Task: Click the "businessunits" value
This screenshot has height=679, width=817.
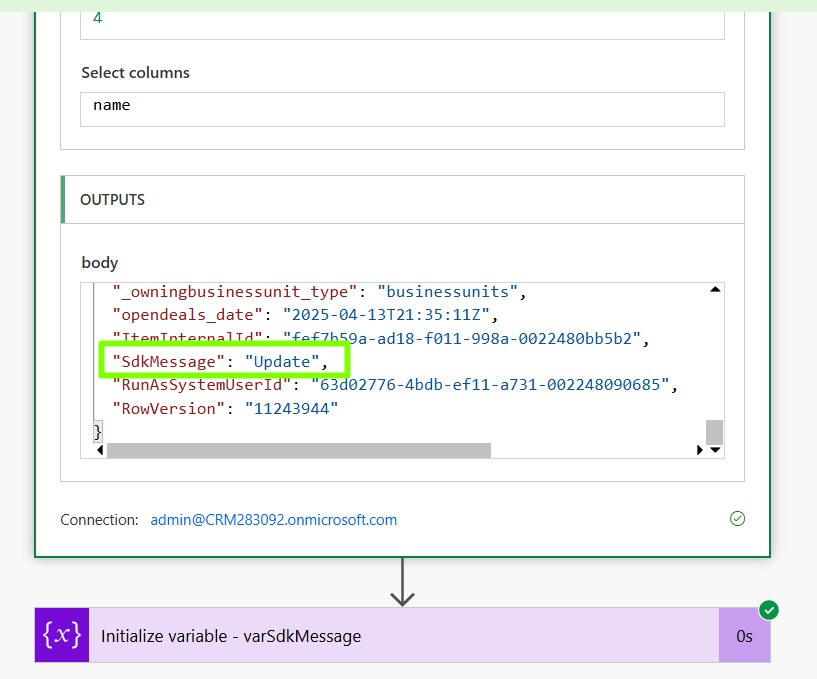Action: click(448, 292)
